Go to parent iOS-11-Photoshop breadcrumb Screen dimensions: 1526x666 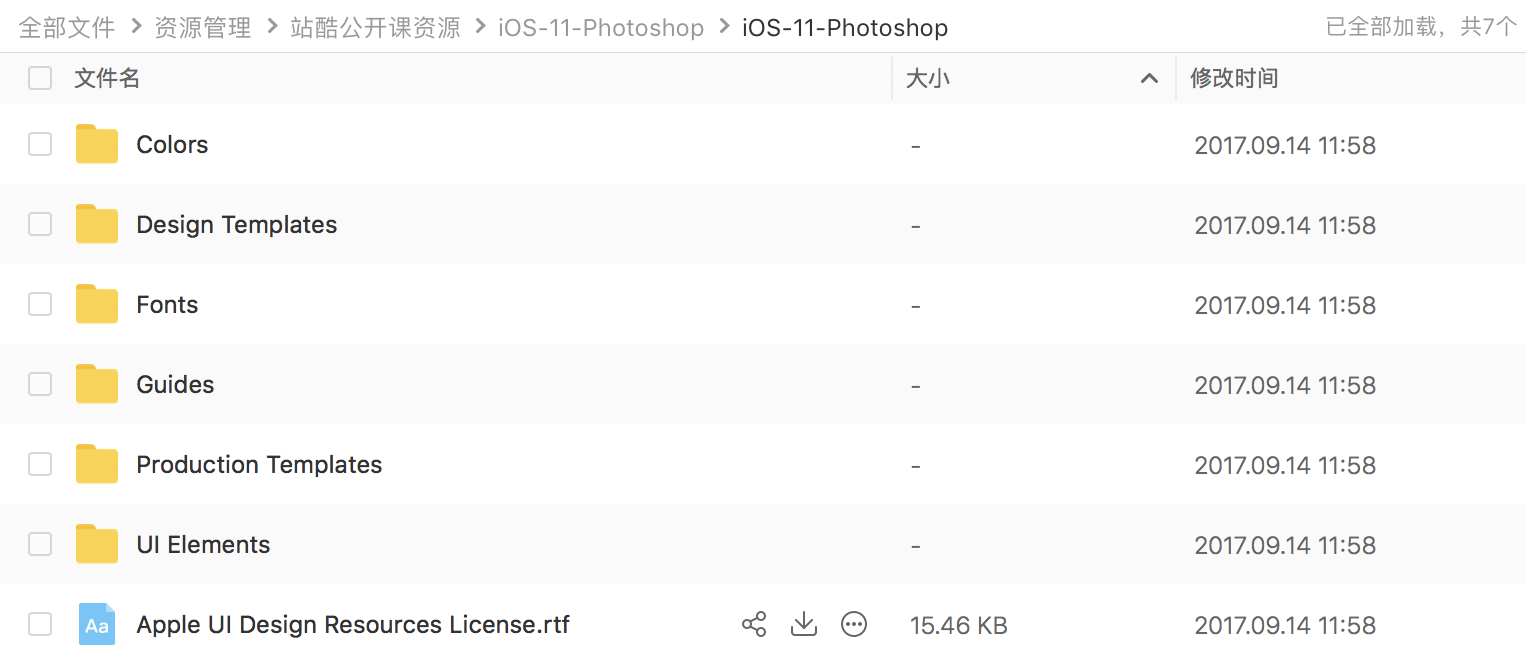click(x=601, y=28)
